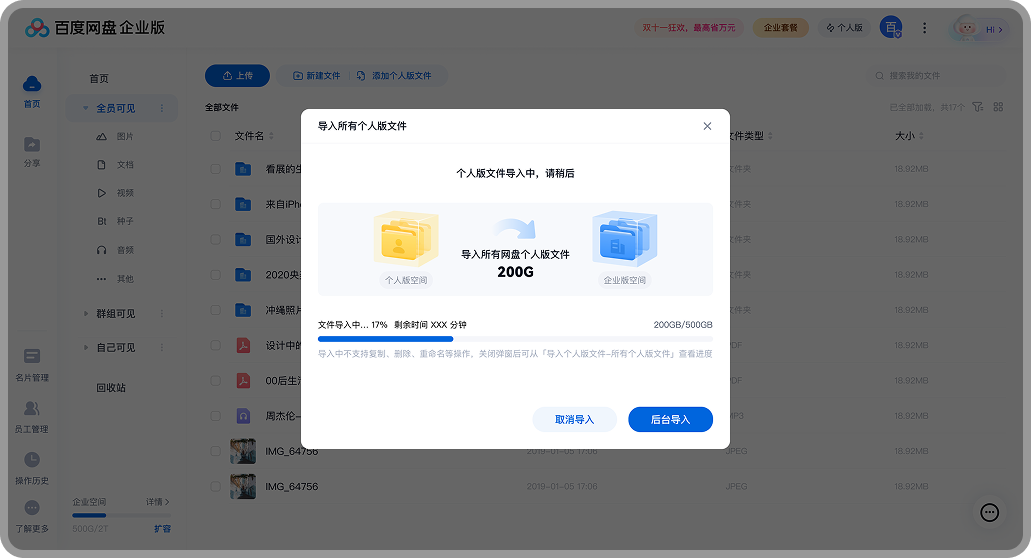Tick checkbox for 看展的 folder row

pyautogui.click(x=216, y=169)
